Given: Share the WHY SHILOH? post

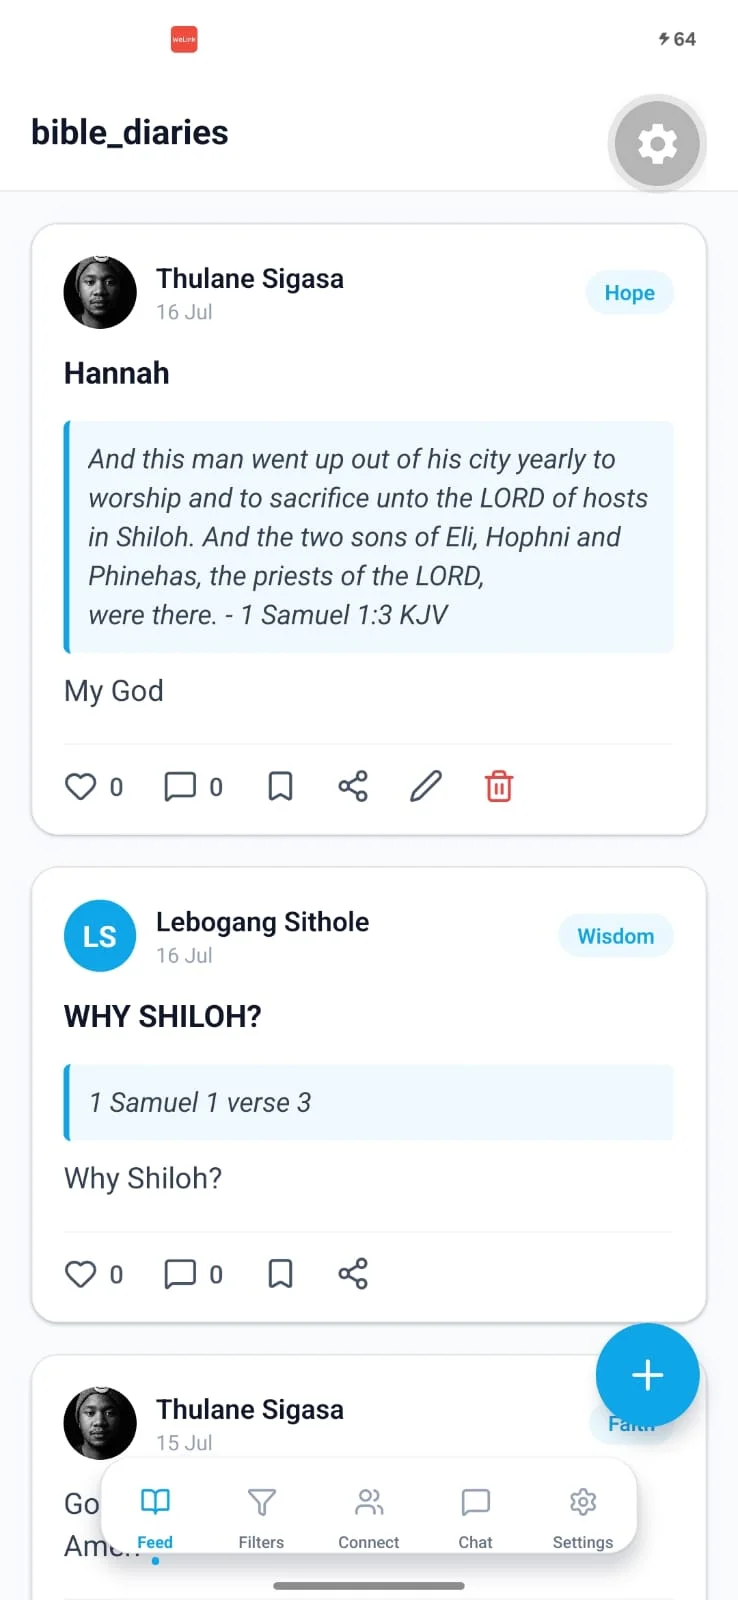Looking at the screenshot, I should (x=353, y=1274).
